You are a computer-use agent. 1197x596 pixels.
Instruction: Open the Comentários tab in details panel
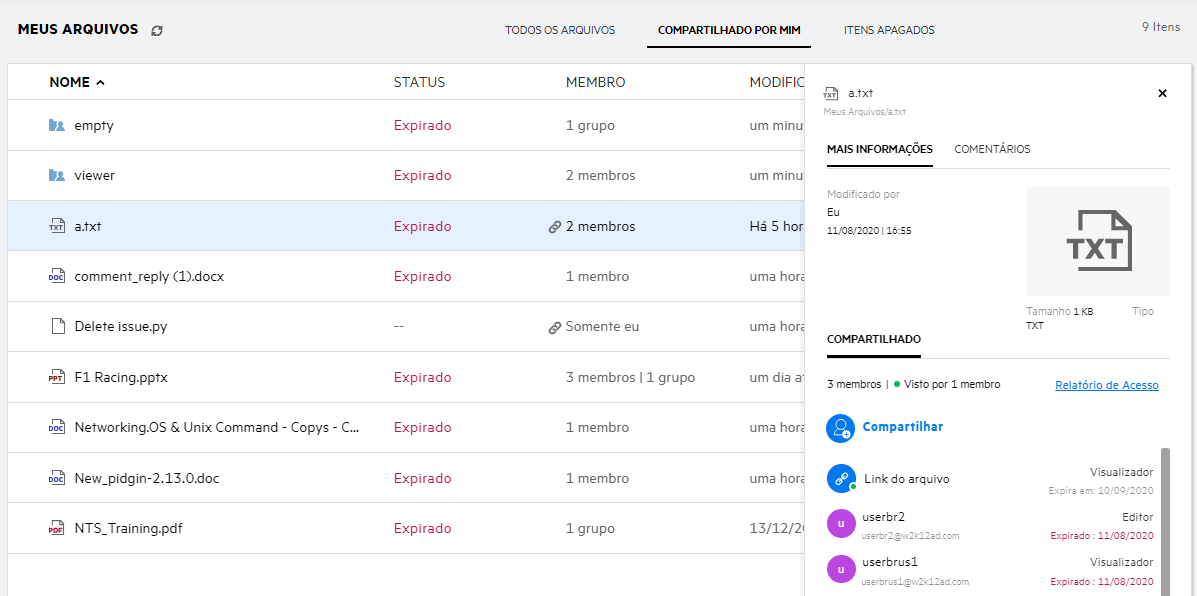992,149
